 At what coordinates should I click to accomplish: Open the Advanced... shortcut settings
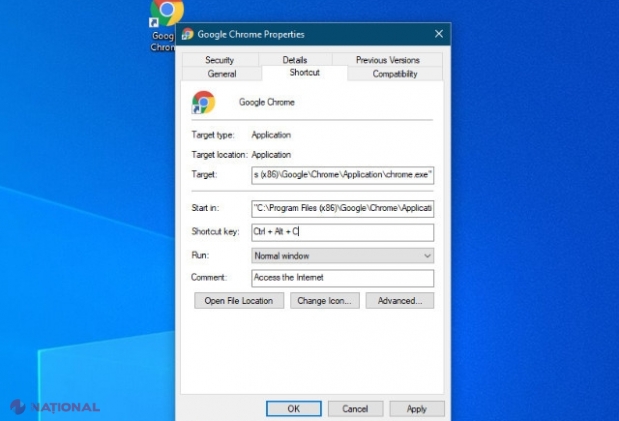click(x=399, y=300)
